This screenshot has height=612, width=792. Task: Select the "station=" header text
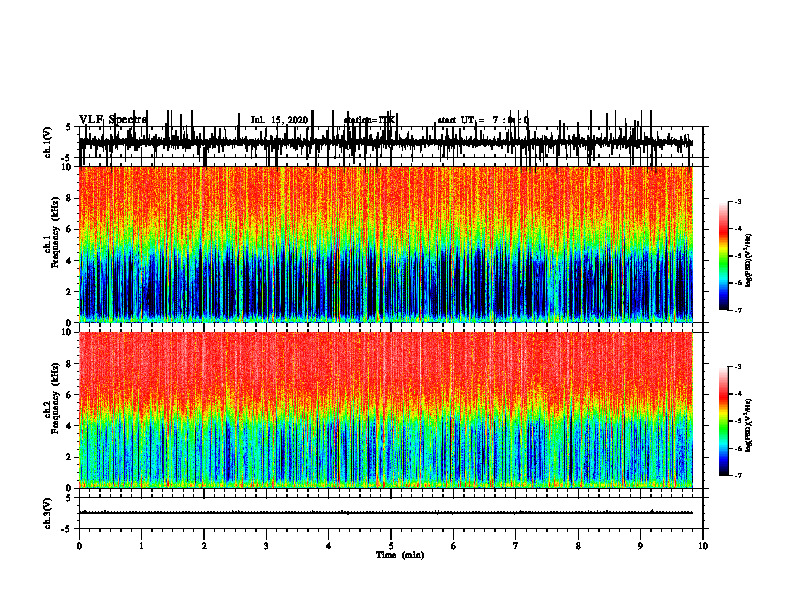point(361,120)
